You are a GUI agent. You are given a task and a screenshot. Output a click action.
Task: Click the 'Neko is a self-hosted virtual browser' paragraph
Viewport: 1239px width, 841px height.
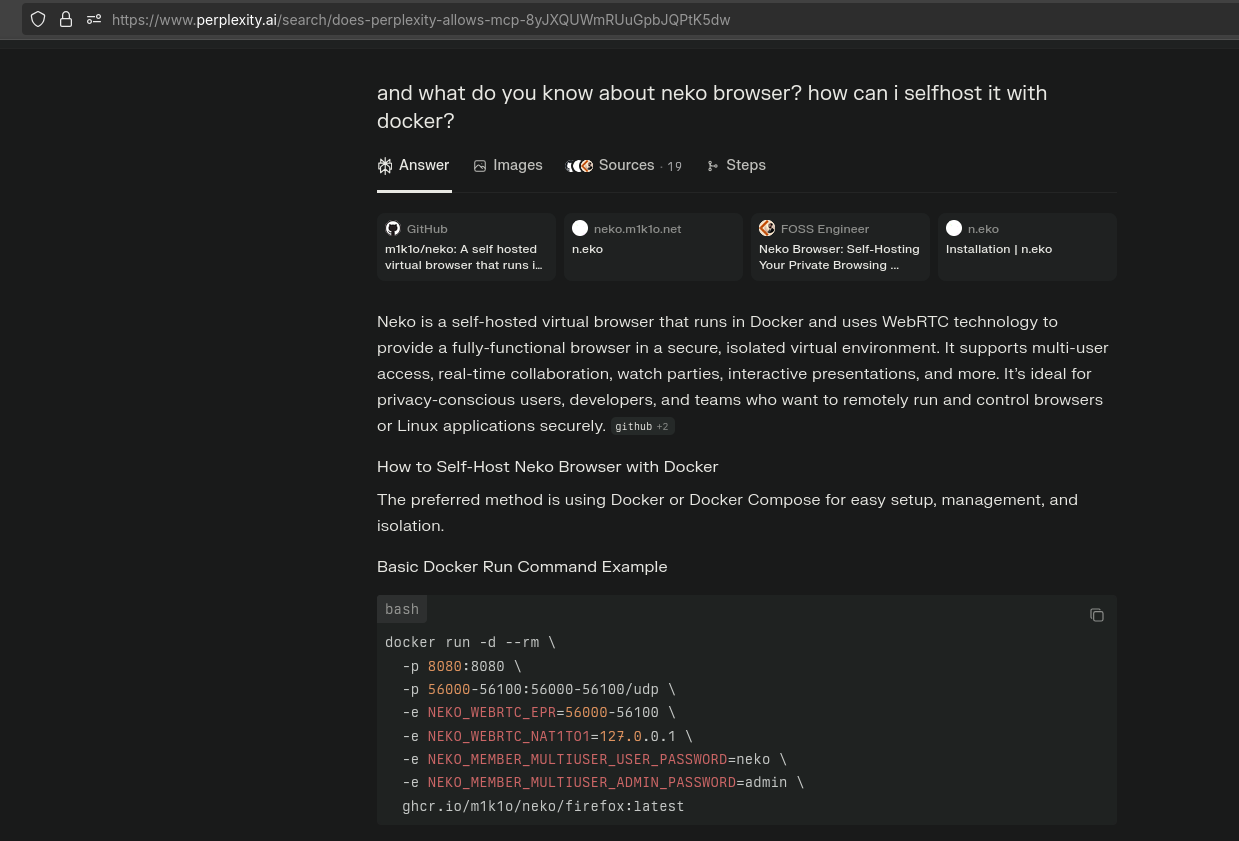[743, 374]
